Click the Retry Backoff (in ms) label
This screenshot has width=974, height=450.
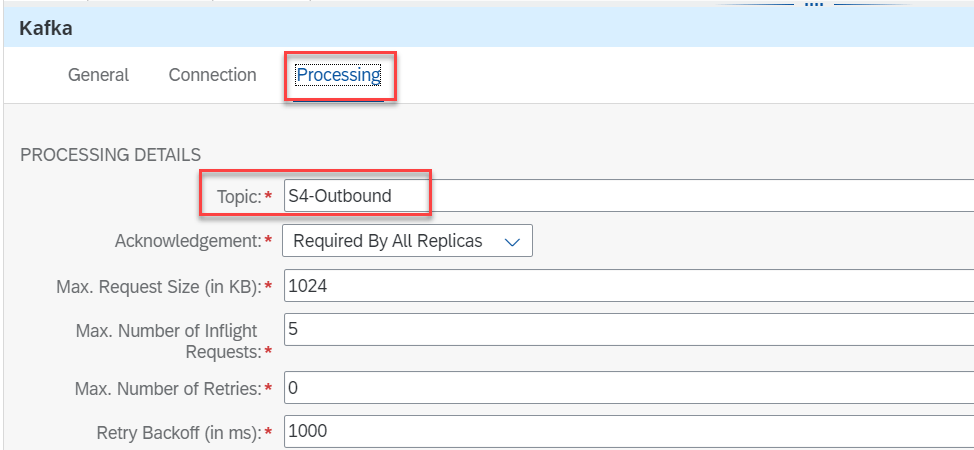pos(178,432)
